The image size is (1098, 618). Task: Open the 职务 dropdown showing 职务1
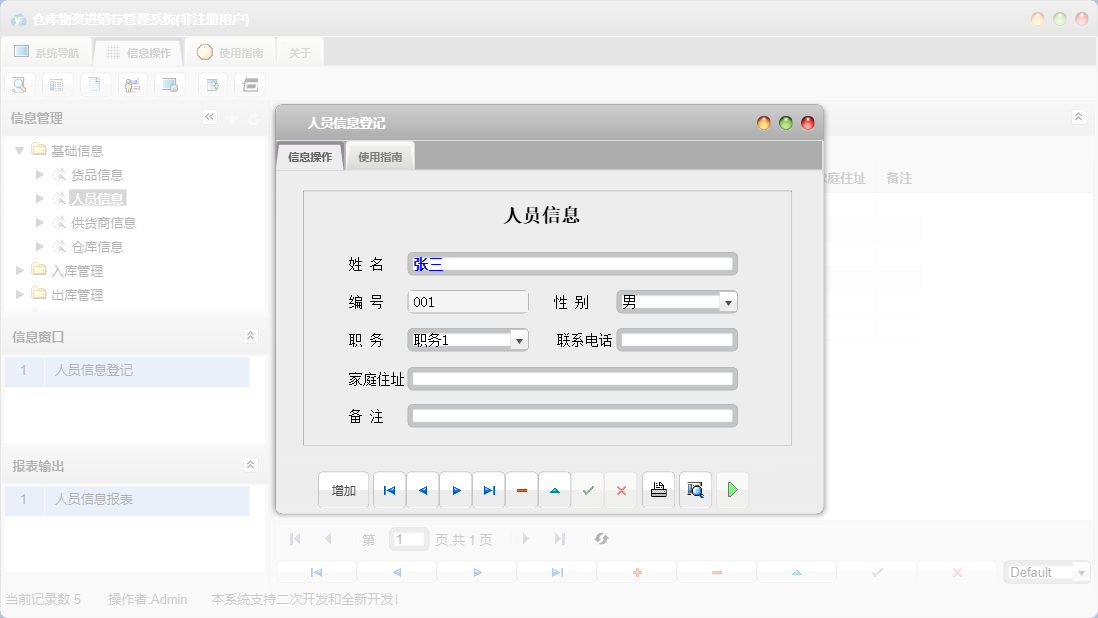(x=519, y=339)
